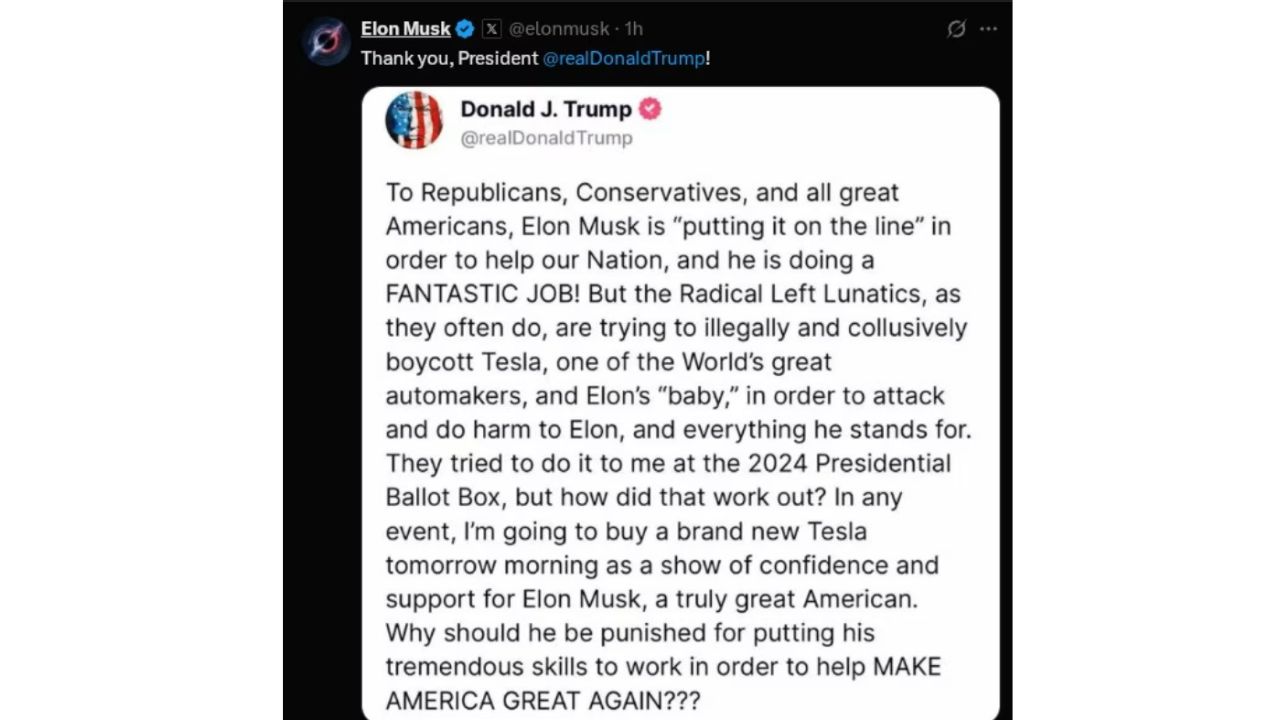Click the Grok explain-post icon
The image size is (1280, 720).
(x=956, y=29)
